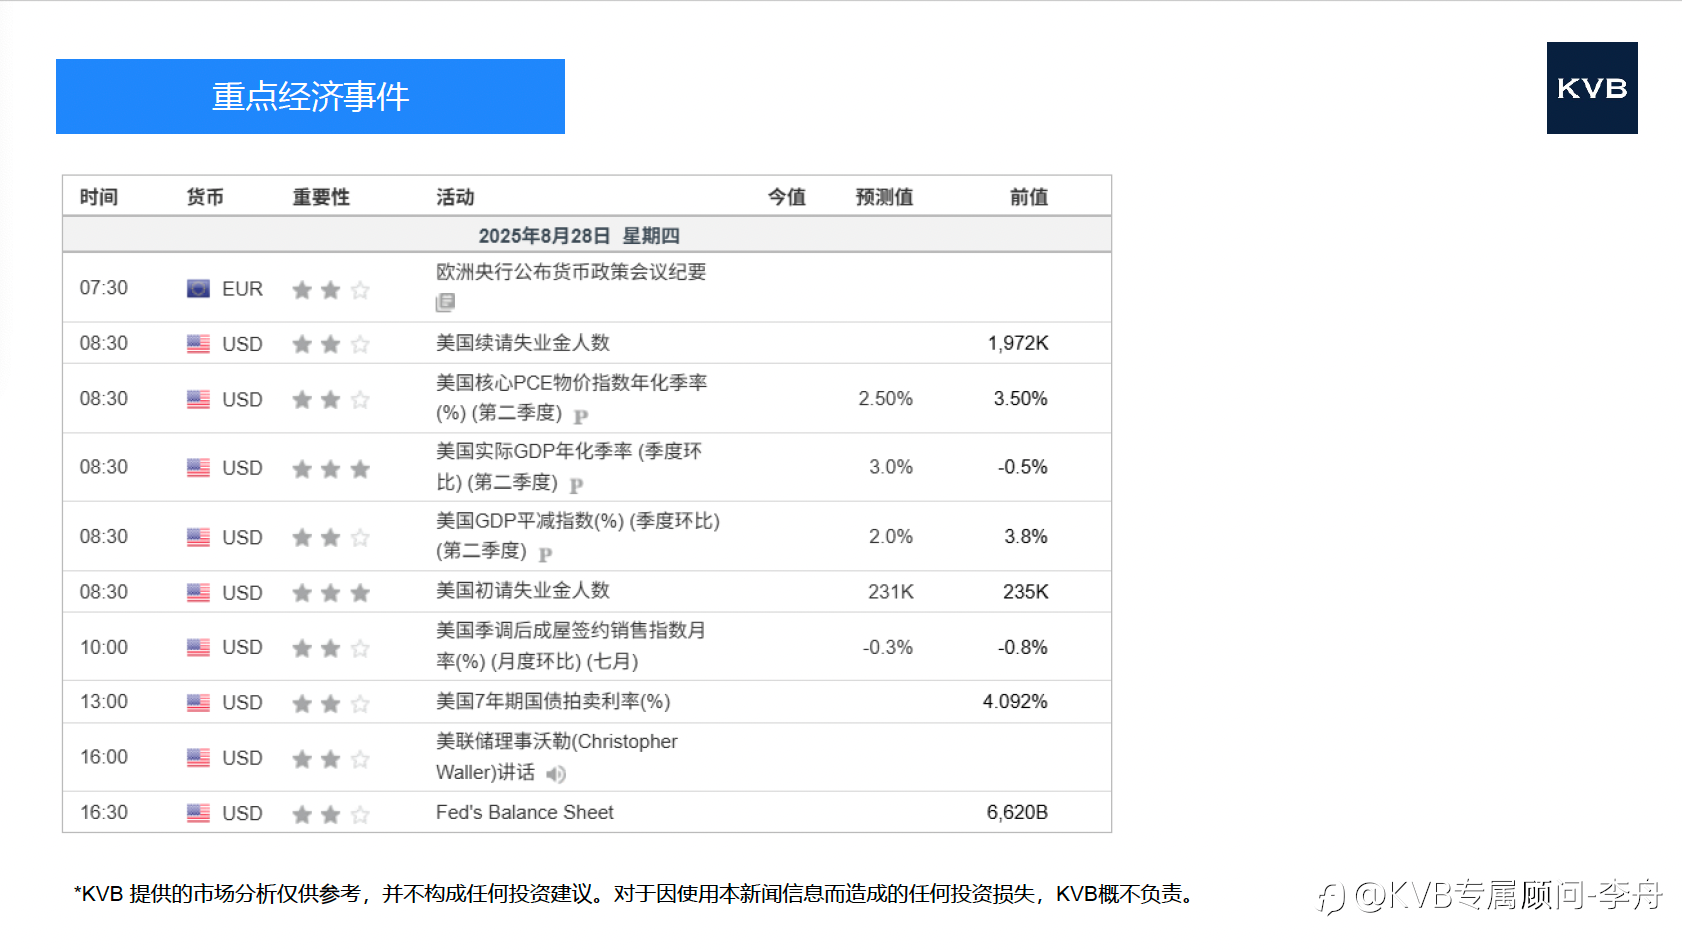Click the 时间 column header
This screenshot has width=1682, height=950.
(x=99, y=197)
